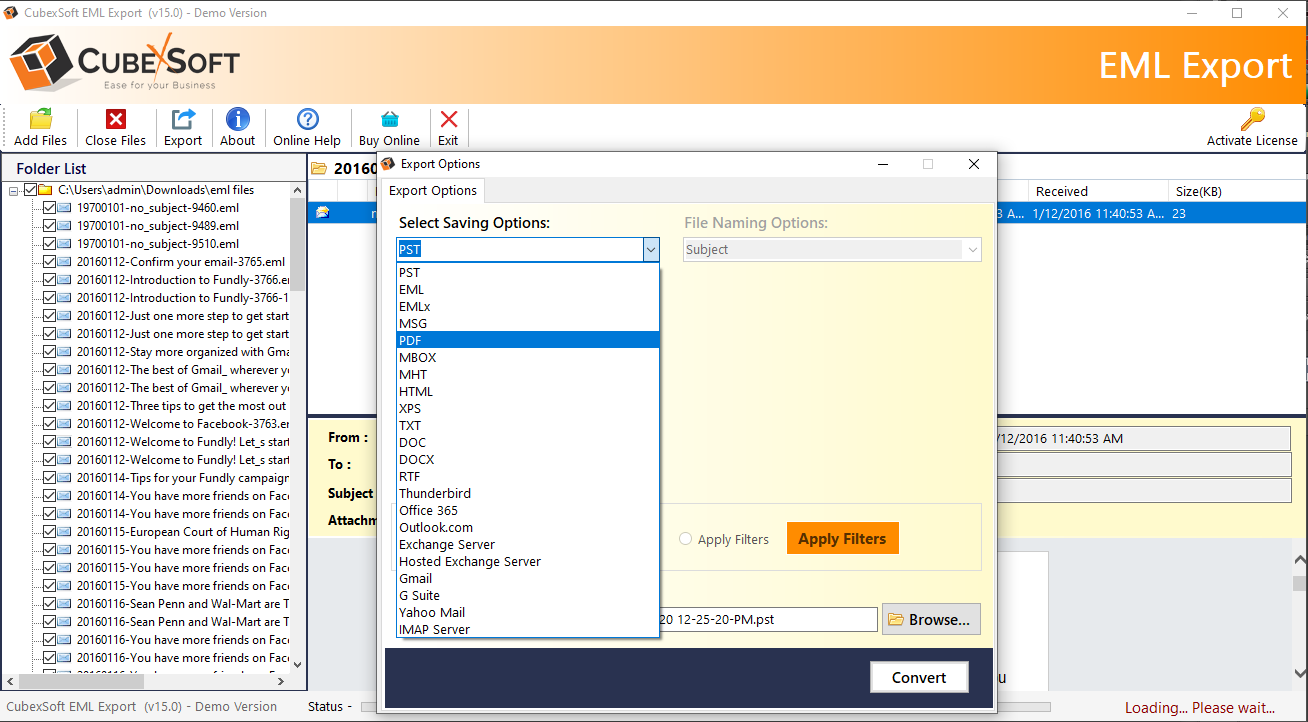
Task: Choose EMLx from the saving options list
Action: coord(528,306)
